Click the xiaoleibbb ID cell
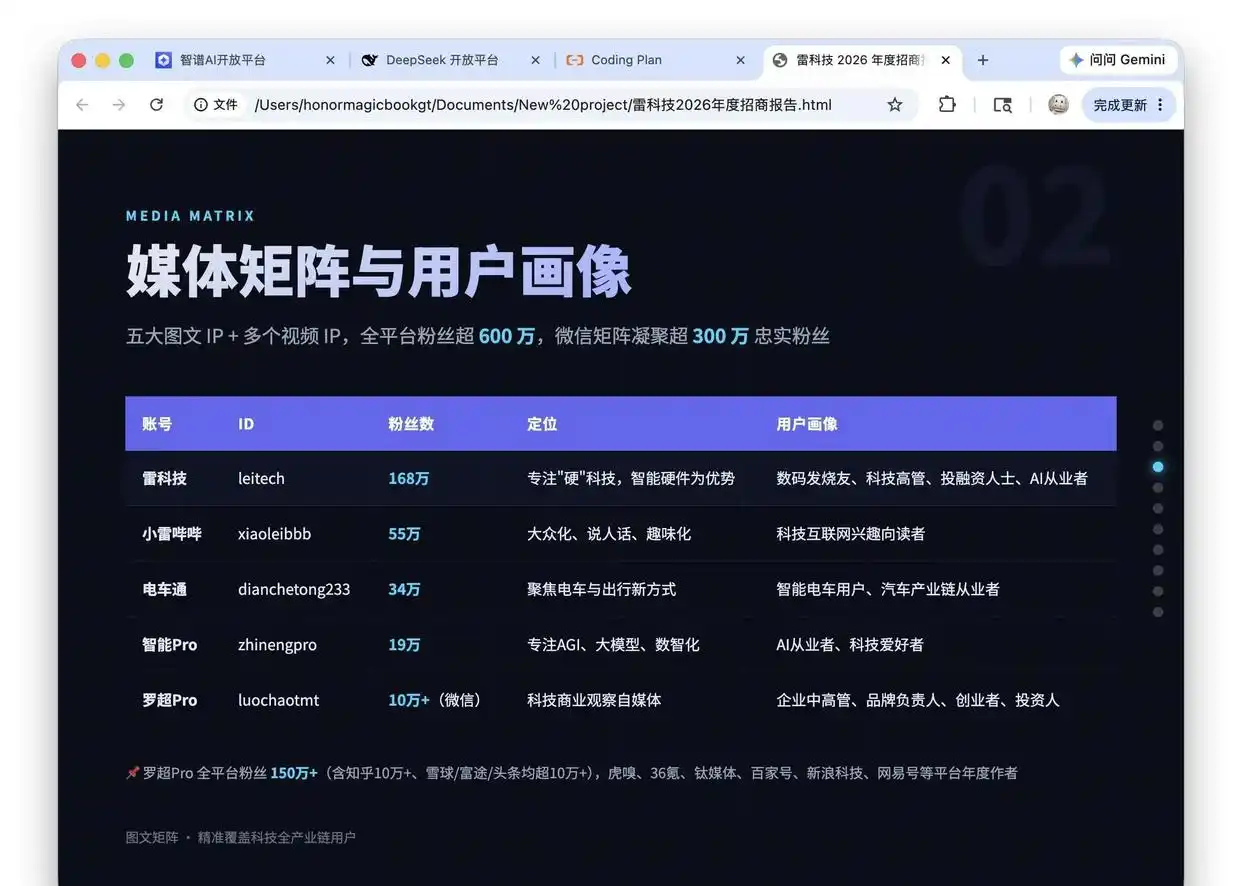The image size is (1242, 886). pyautogui.click(x=274, y=534)
